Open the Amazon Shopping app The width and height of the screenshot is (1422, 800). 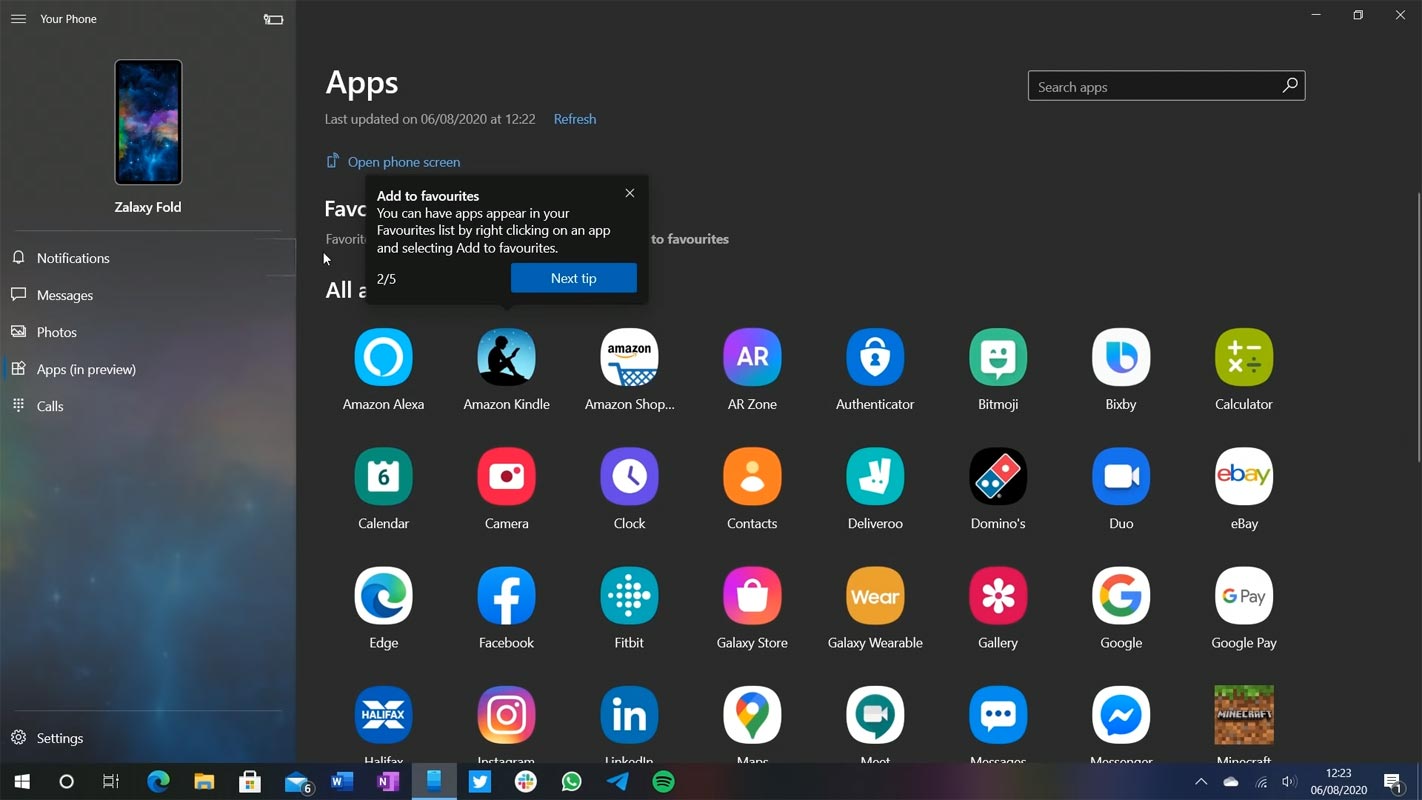[629, 358]
